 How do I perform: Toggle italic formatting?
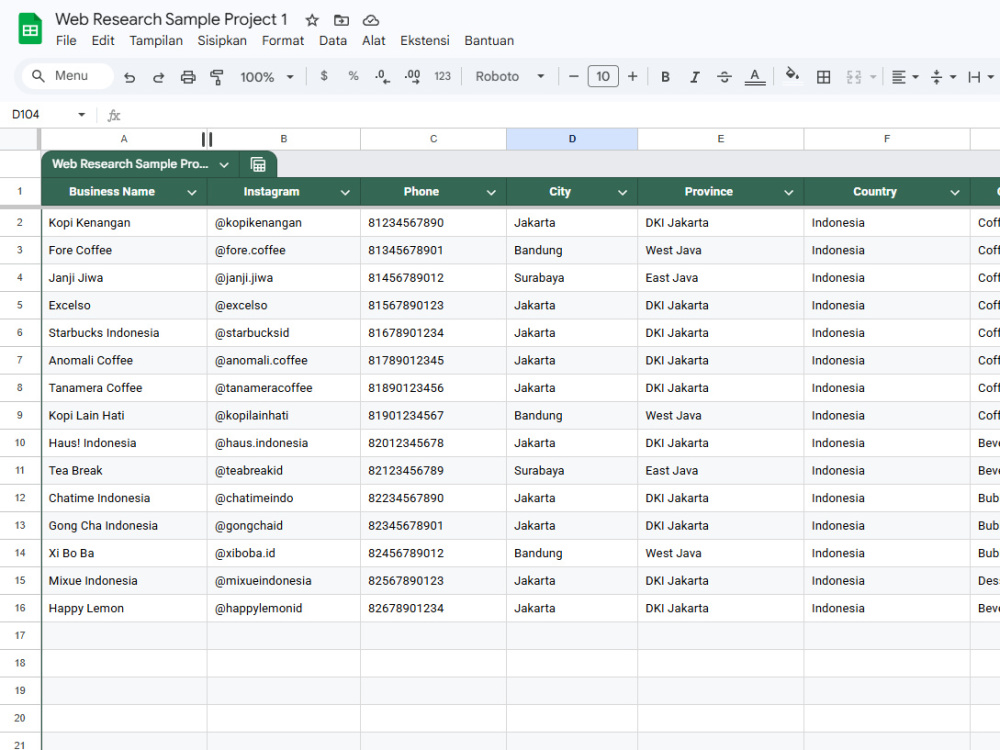point(695,77)
